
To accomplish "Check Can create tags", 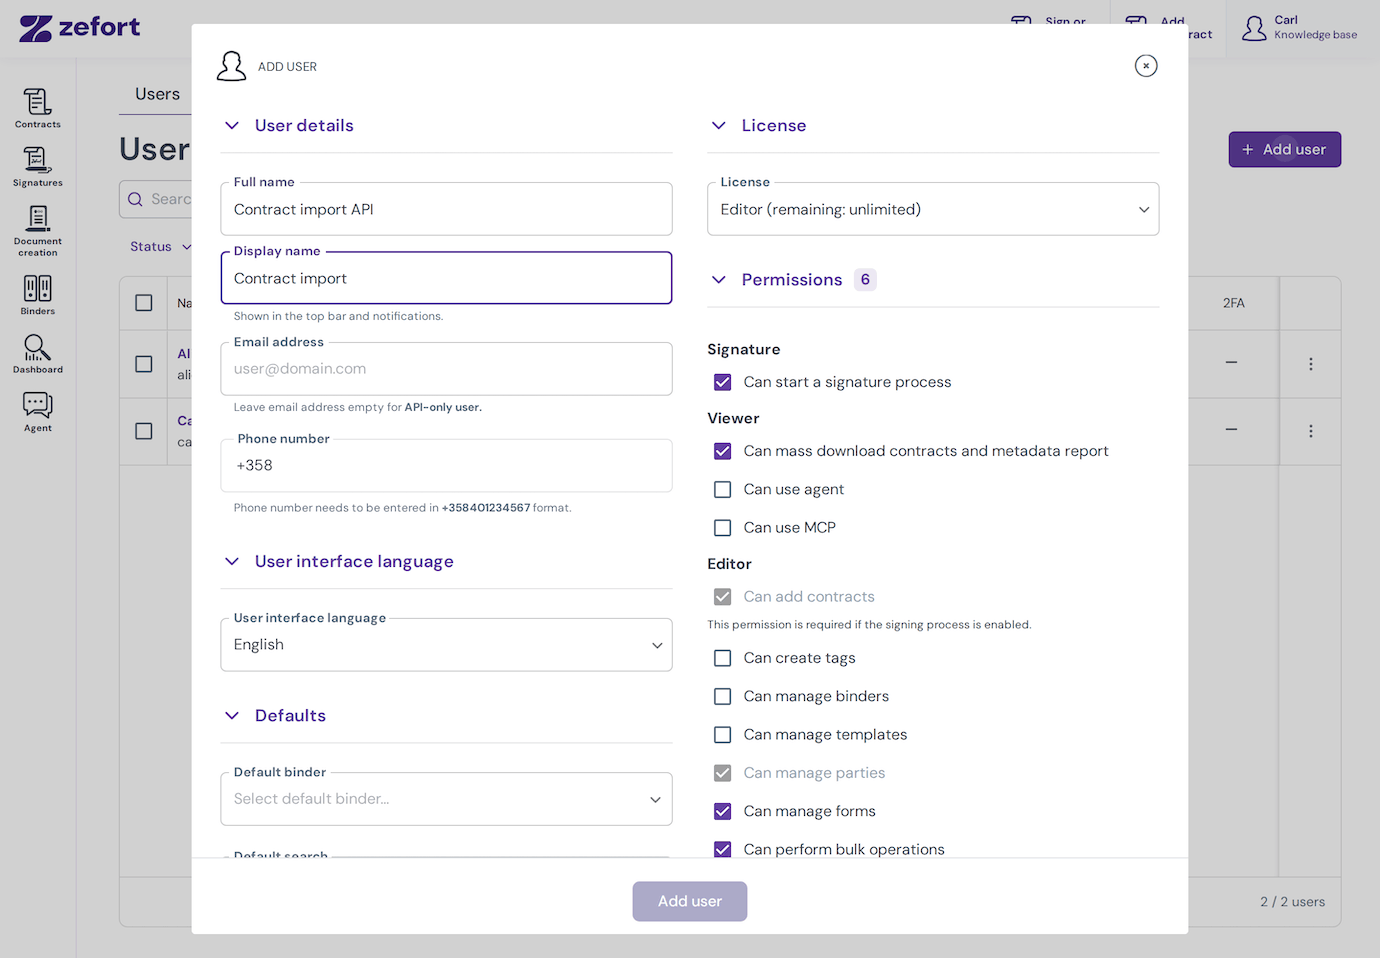I will pos(723,658).
